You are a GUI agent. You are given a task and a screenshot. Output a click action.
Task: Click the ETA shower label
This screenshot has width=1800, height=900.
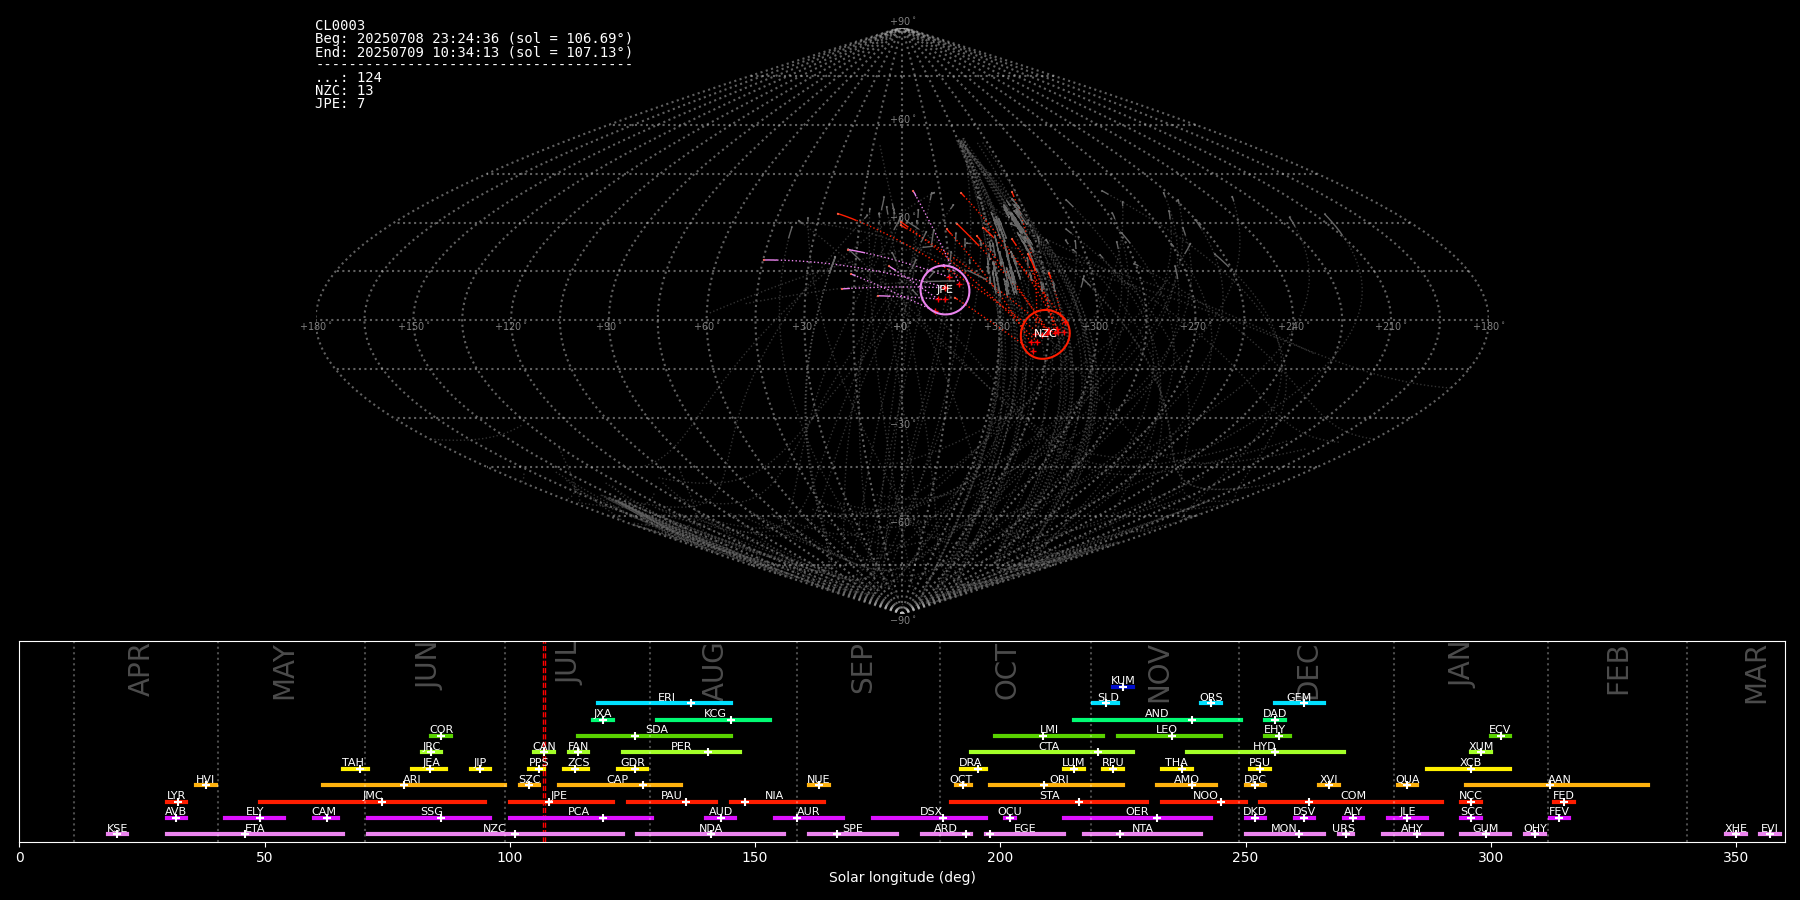[255, 829]
